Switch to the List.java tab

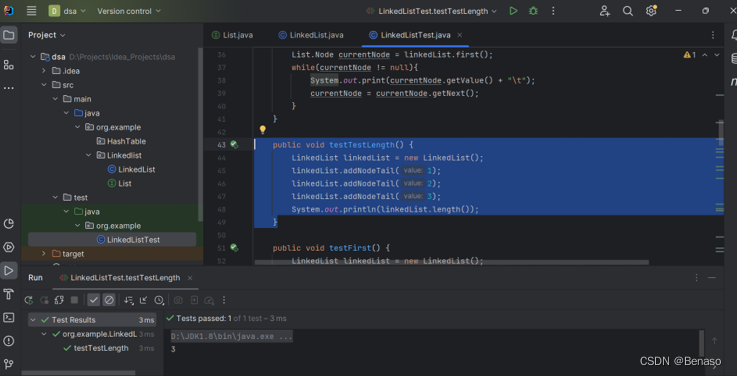click(x=232, y=35)
